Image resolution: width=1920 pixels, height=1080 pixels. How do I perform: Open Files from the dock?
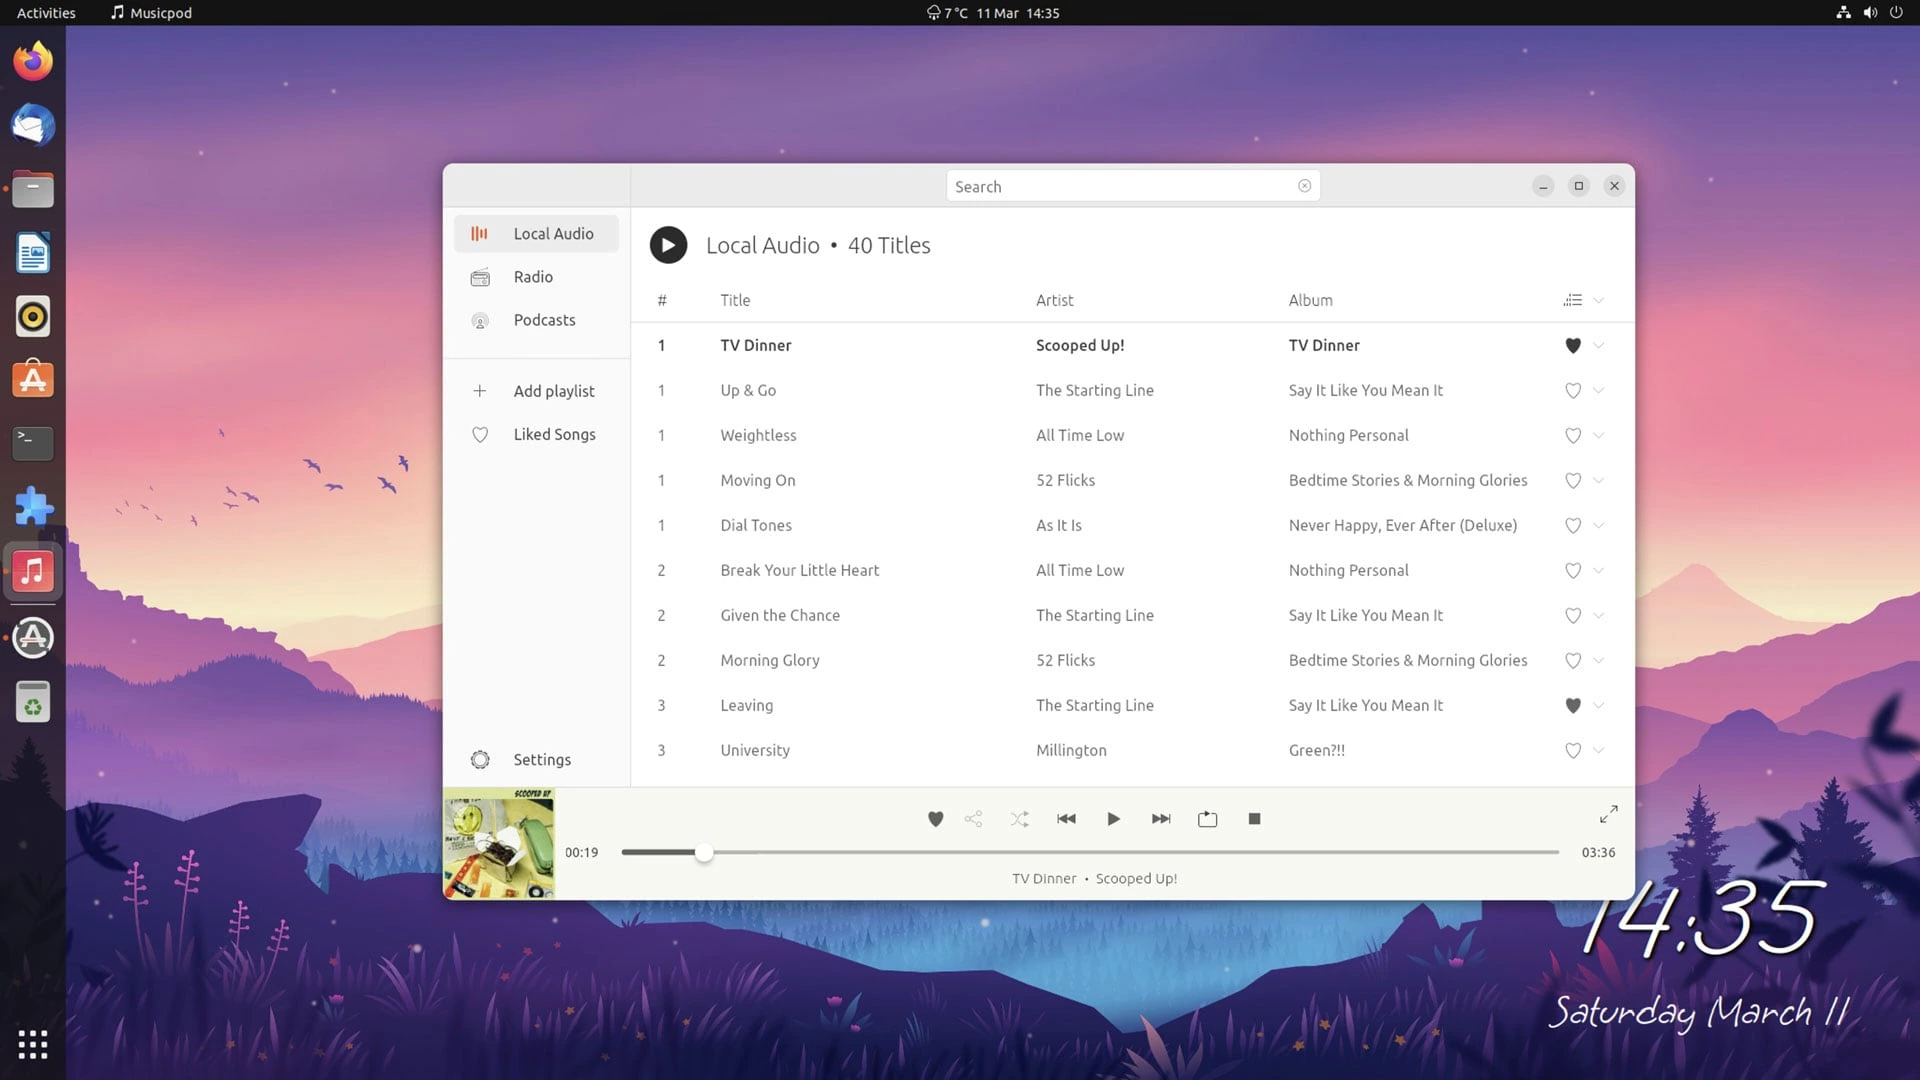point(33,189)
